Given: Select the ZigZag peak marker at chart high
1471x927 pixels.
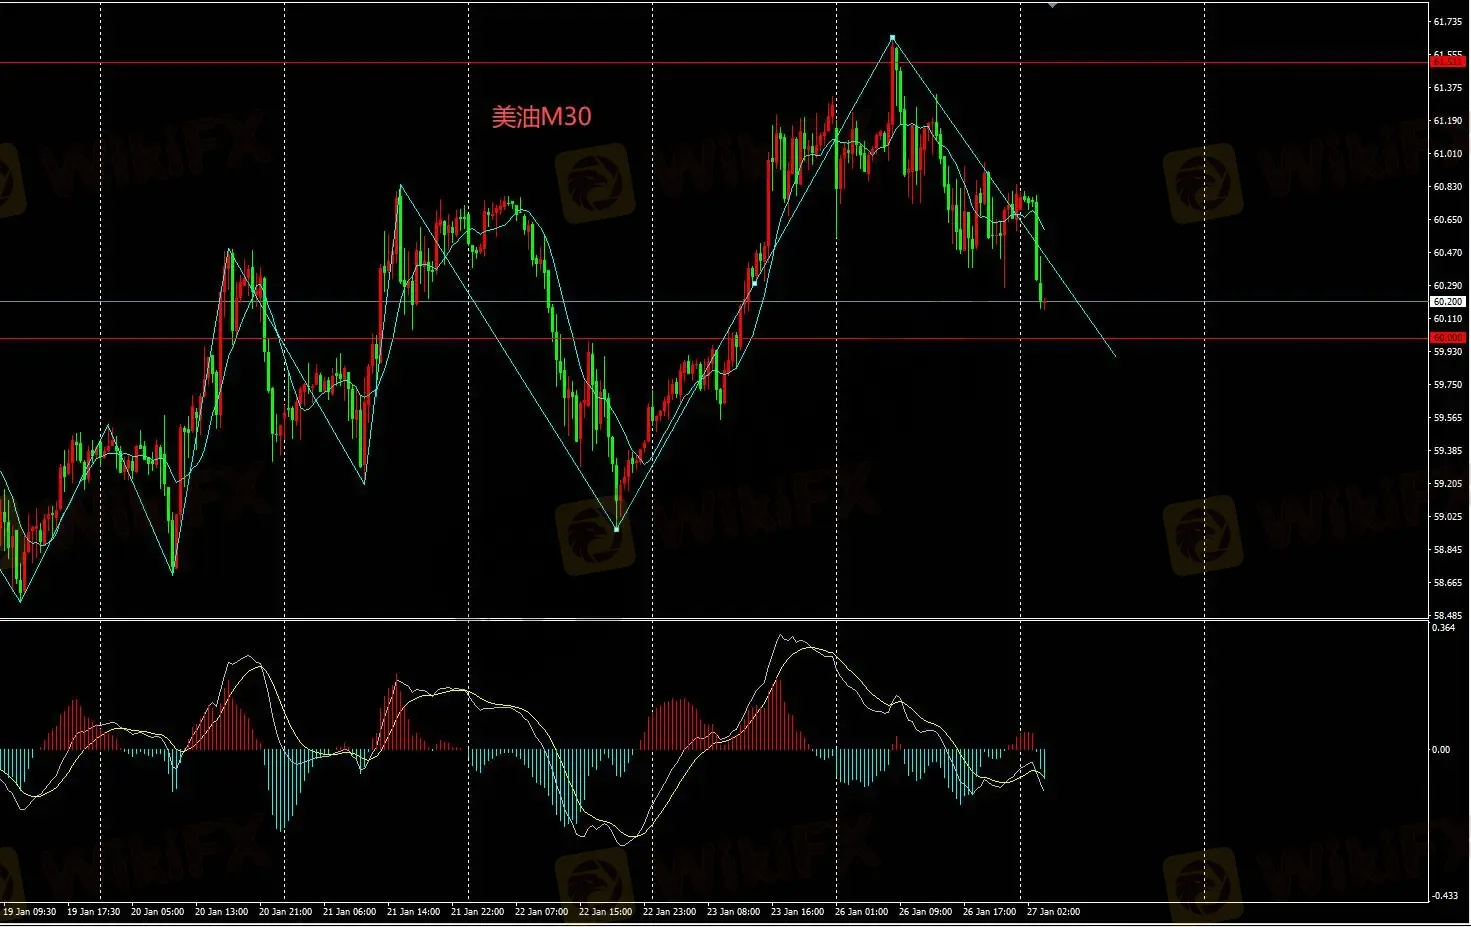Looking at the screenshot, I should [x=893, y=38].
